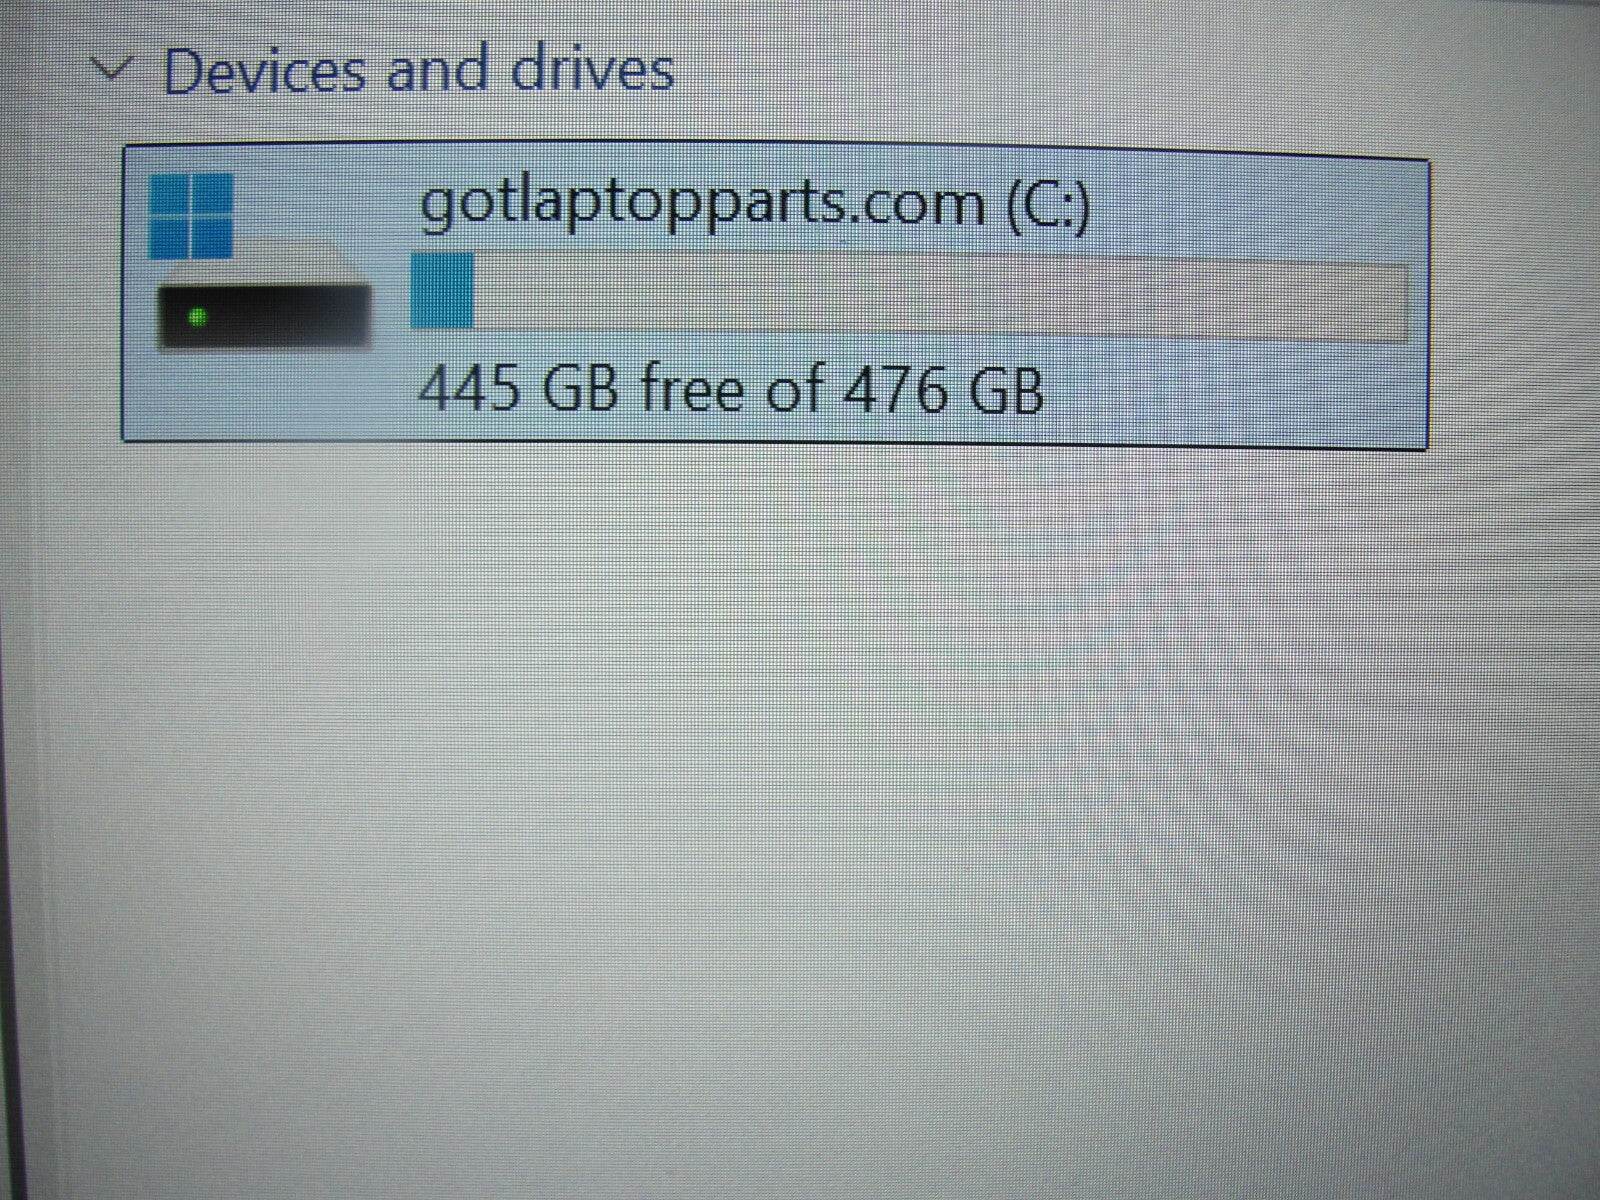1600x1200 pixels.
Task: Click the blue used-space part of capacity bar
Action: coord(443,291)
